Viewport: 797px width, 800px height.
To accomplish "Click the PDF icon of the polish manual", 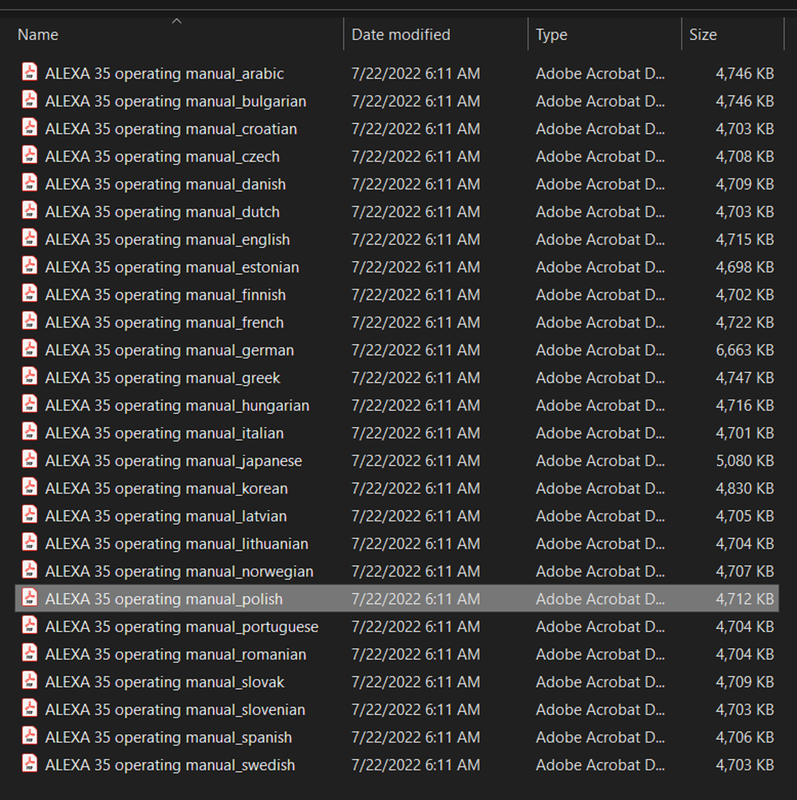I will [30, 597].
